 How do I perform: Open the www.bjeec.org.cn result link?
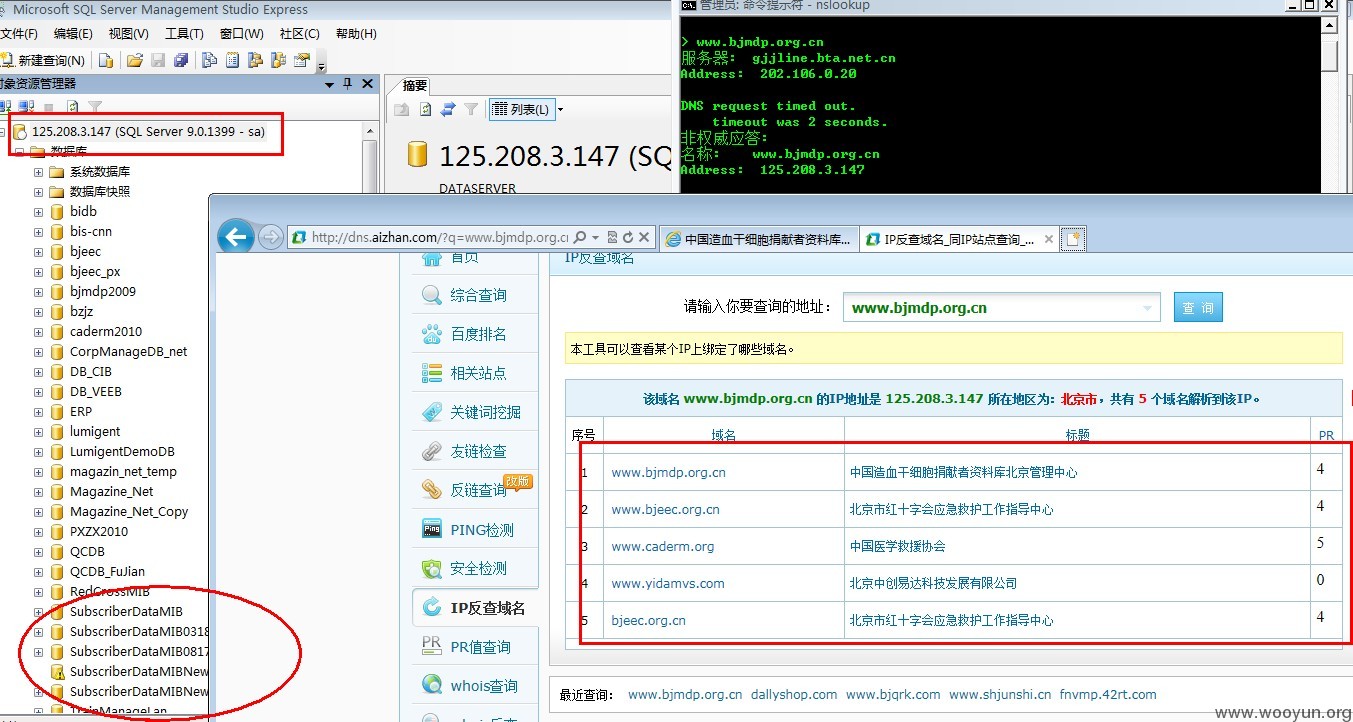point(665,509)
